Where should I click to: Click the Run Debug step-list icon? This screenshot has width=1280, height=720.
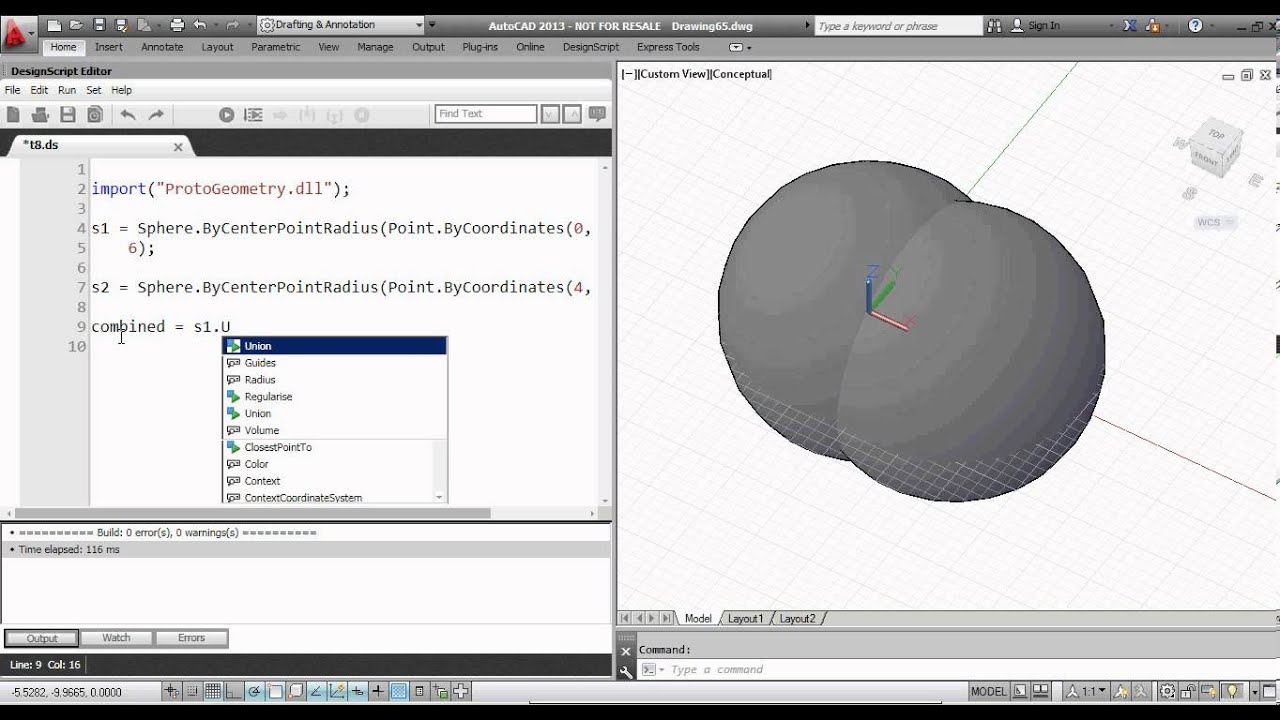254,115
